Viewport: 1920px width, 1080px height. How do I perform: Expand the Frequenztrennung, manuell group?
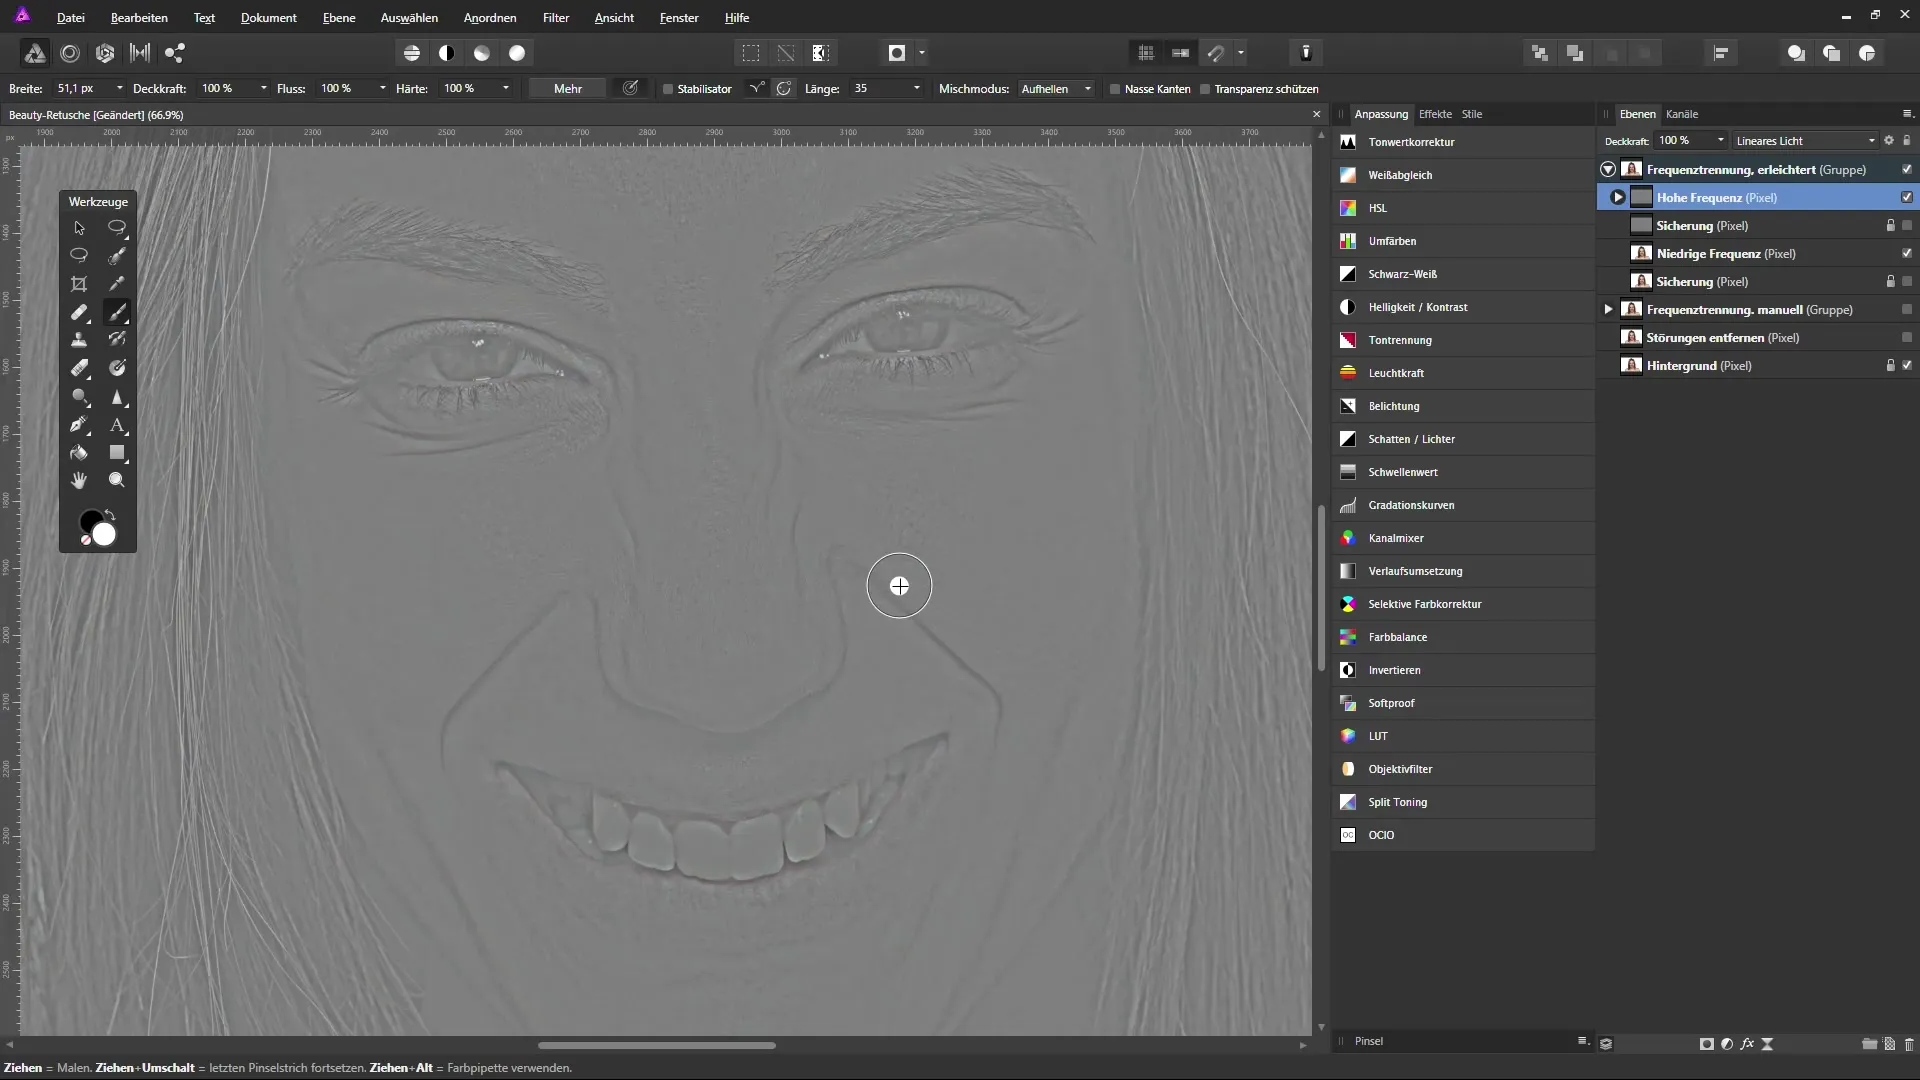[x=1608, y=309]
